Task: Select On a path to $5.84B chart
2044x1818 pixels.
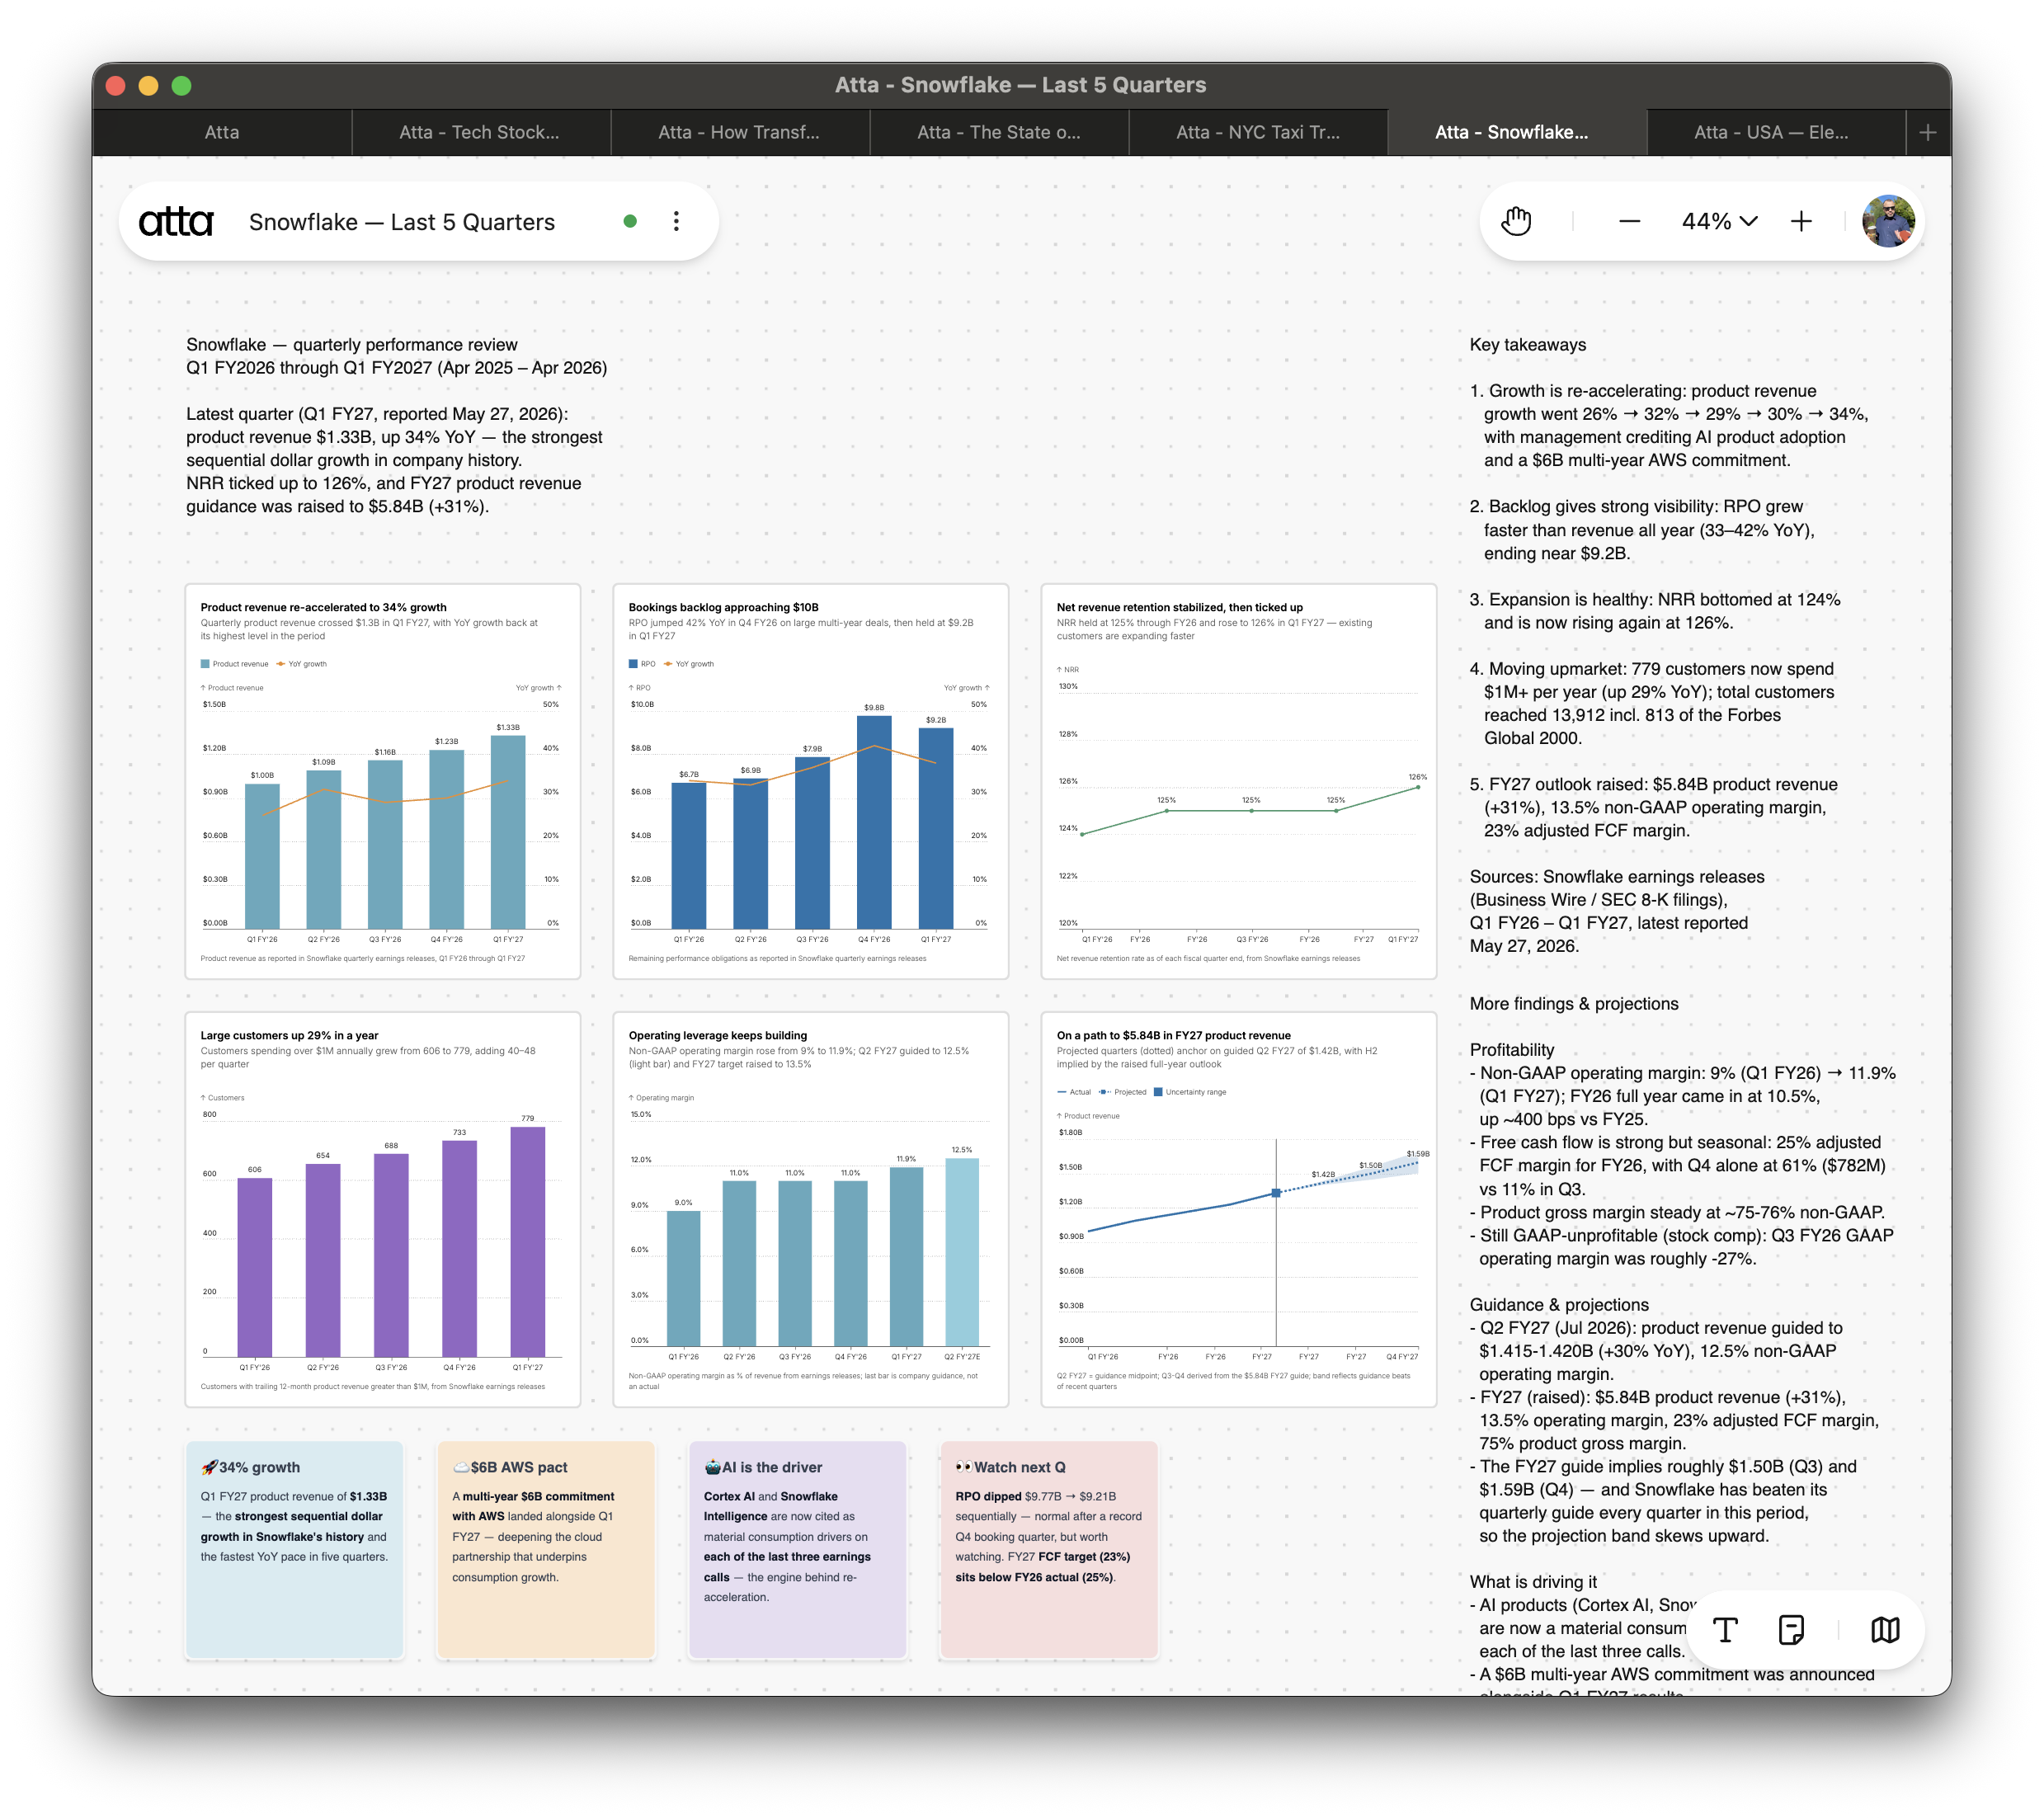Action: click(x=1239, y=1209)
